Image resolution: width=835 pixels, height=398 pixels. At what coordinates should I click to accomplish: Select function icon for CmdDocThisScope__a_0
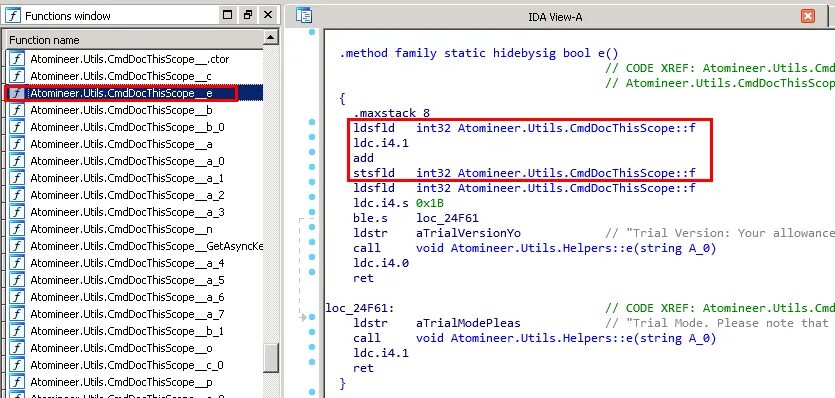[17, 161]
